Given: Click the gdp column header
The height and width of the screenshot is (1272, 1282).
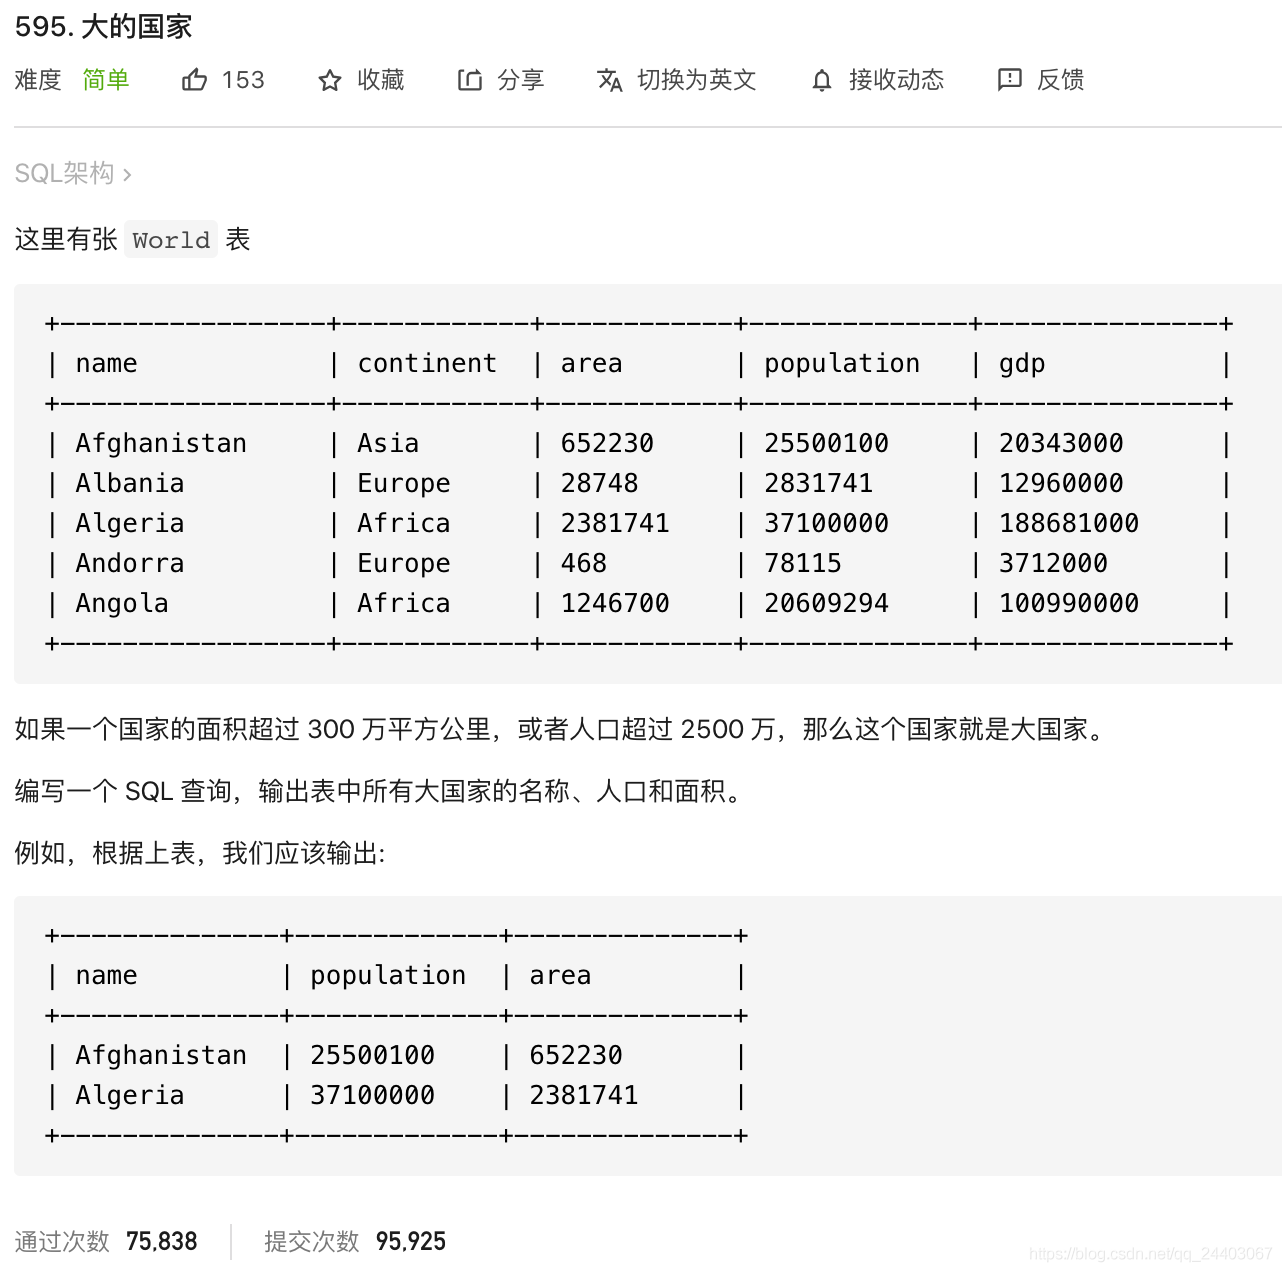Looking at the screenshot, I should point(1022,364).
